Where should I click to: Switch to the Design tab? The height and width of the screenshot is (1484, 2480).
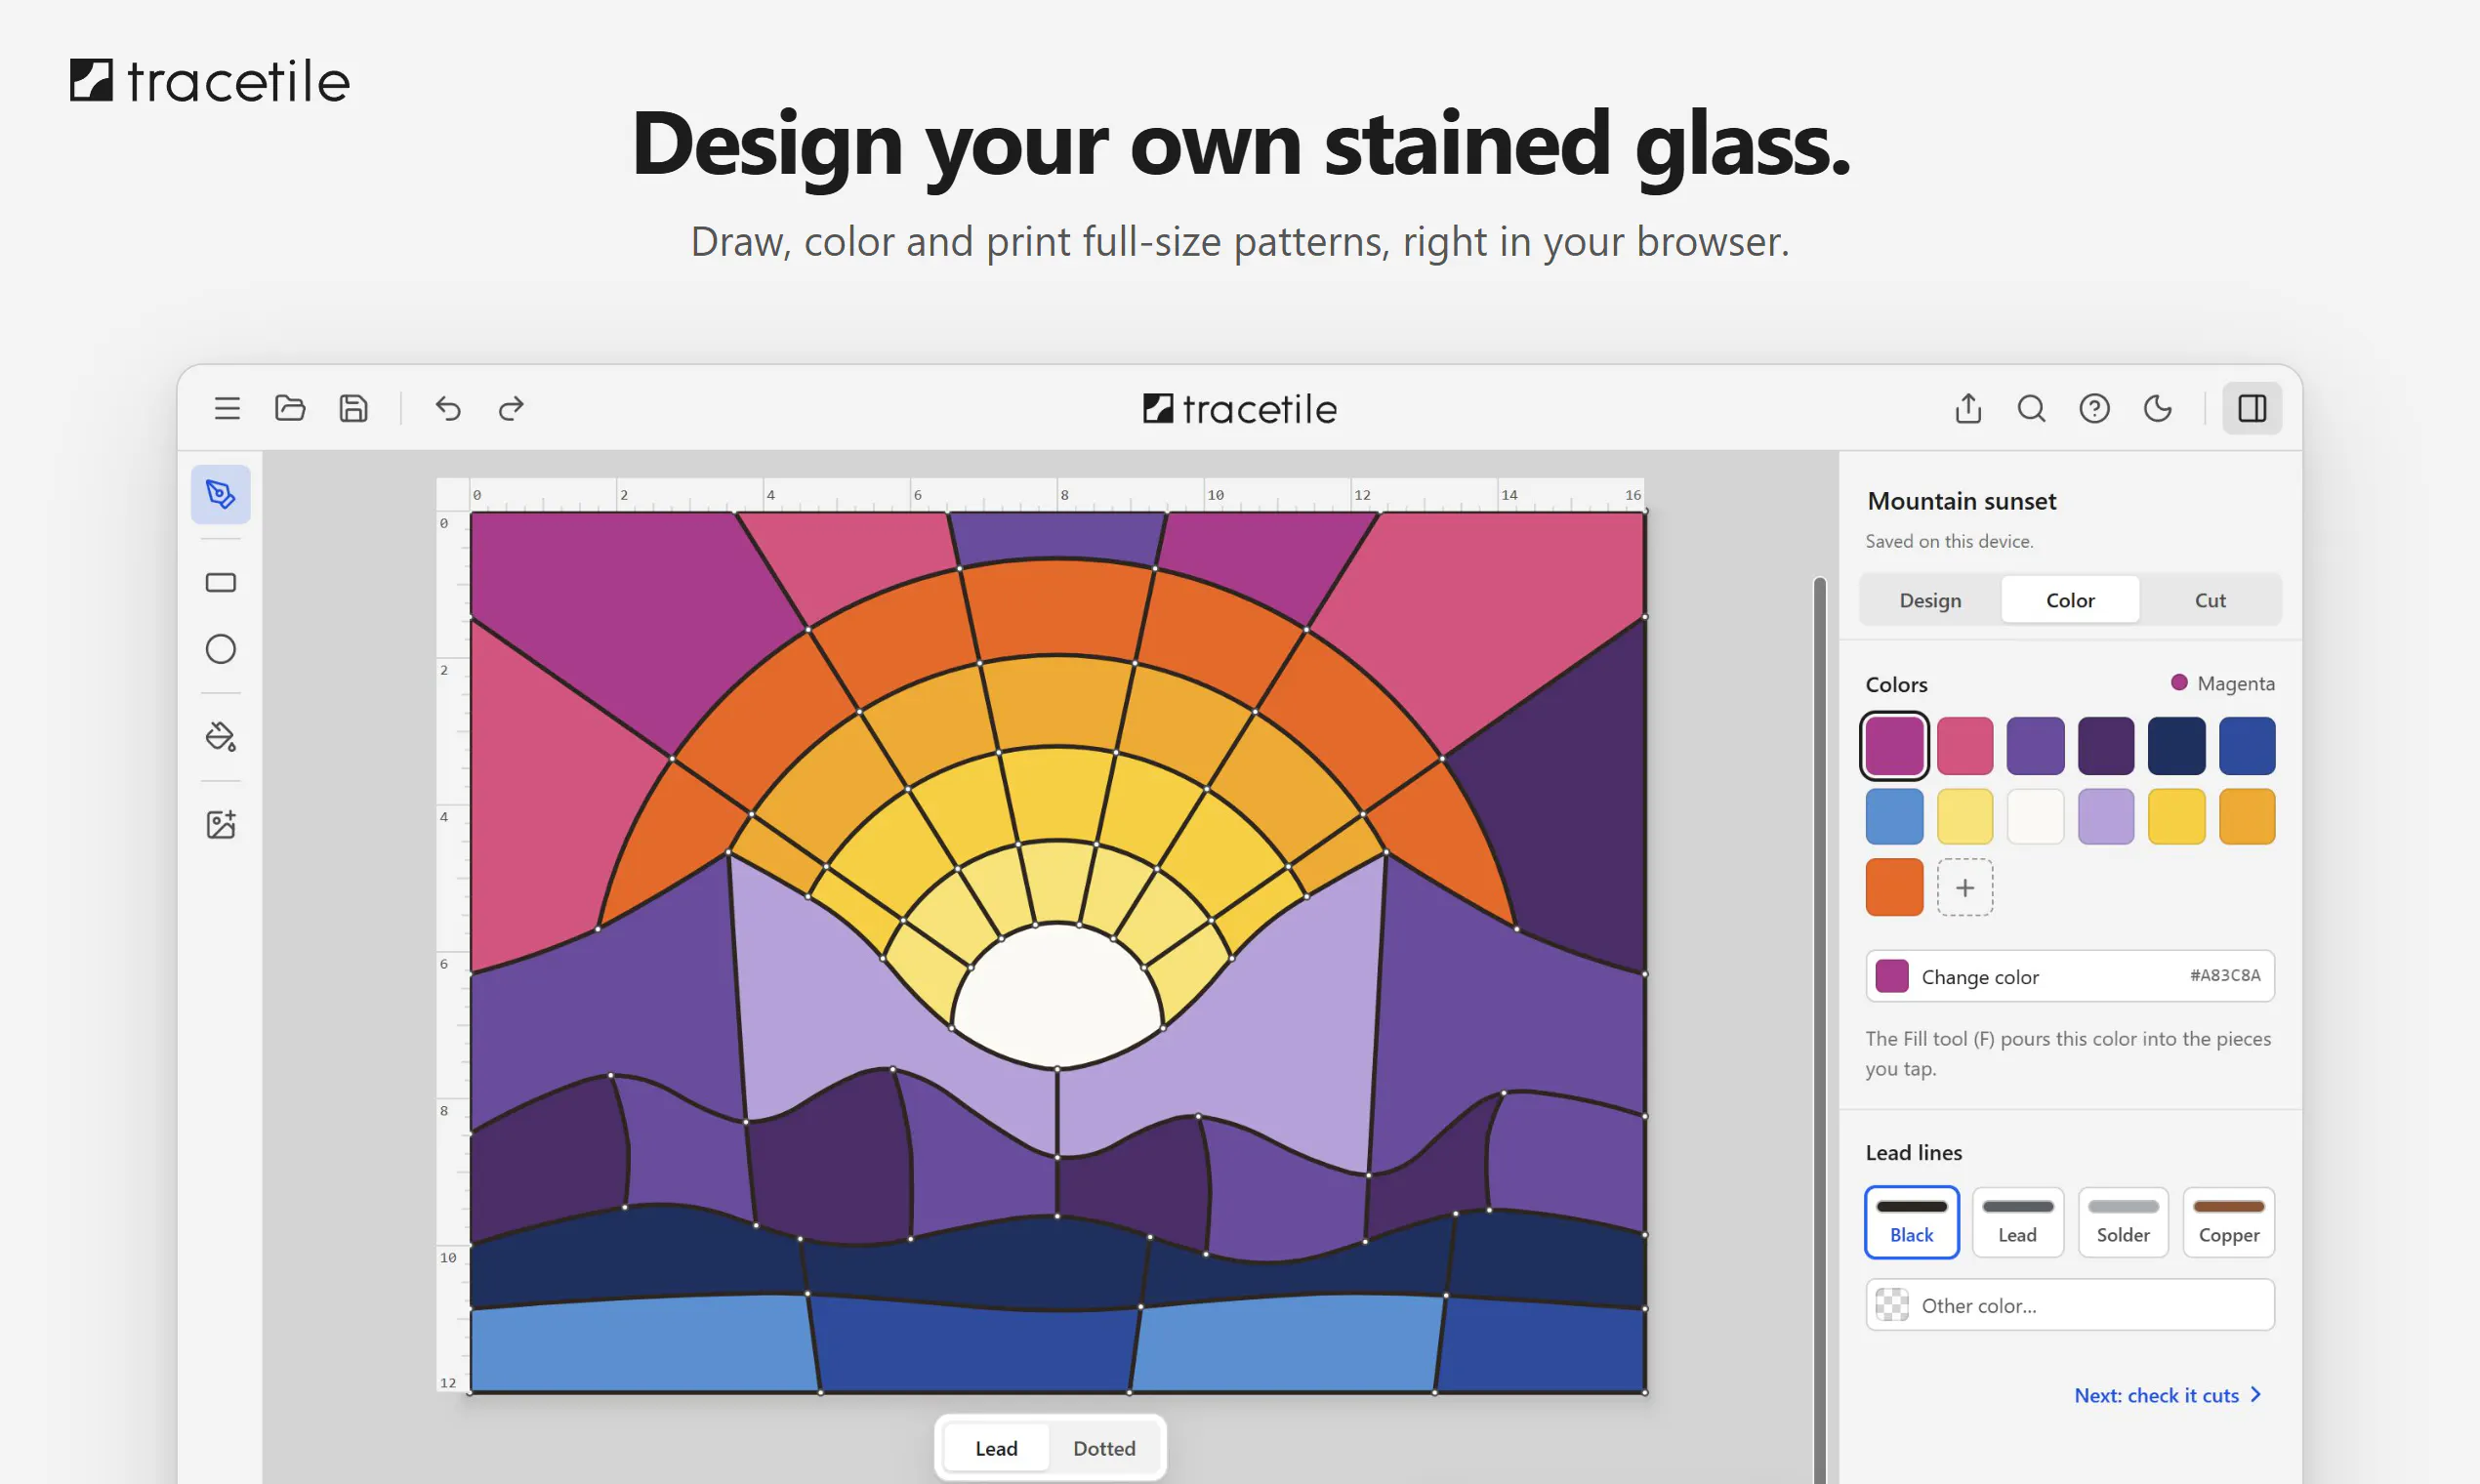tap(1930, 600)
